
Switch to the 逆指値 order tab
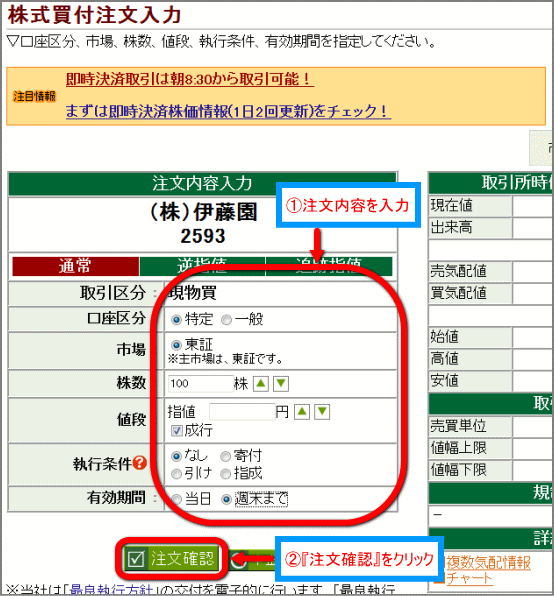(x=203, y=266)
